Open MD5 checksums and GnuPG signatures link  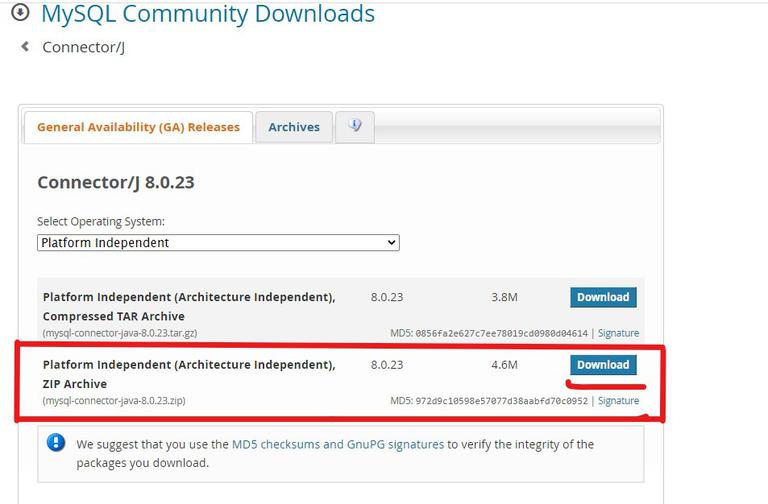click(338, 444)
